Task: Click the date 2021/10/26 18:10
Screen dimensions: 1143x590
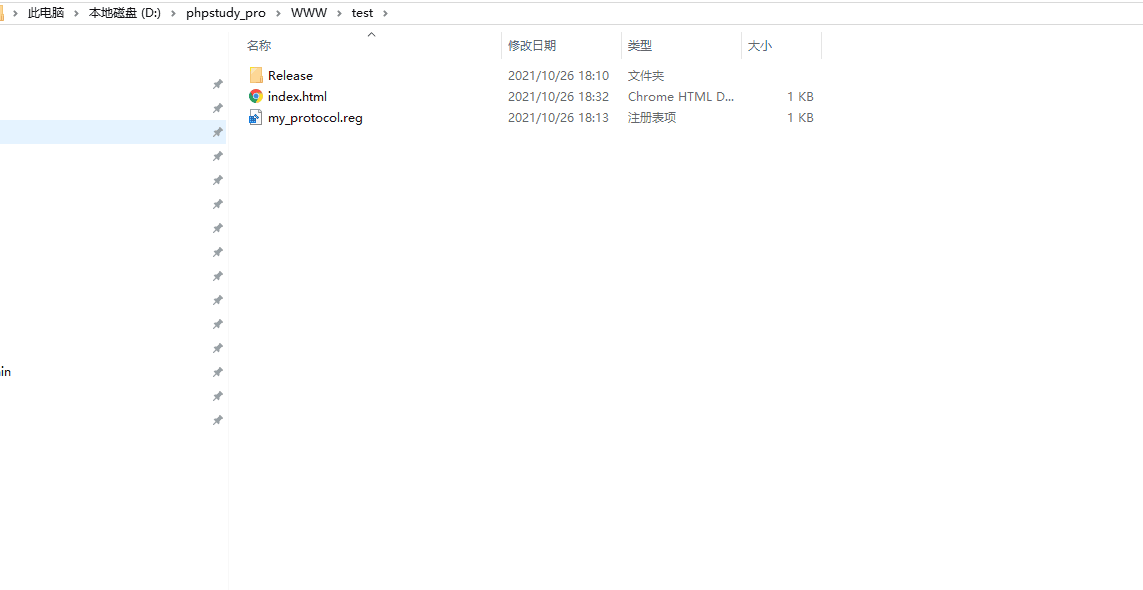Action: point(558,75)
